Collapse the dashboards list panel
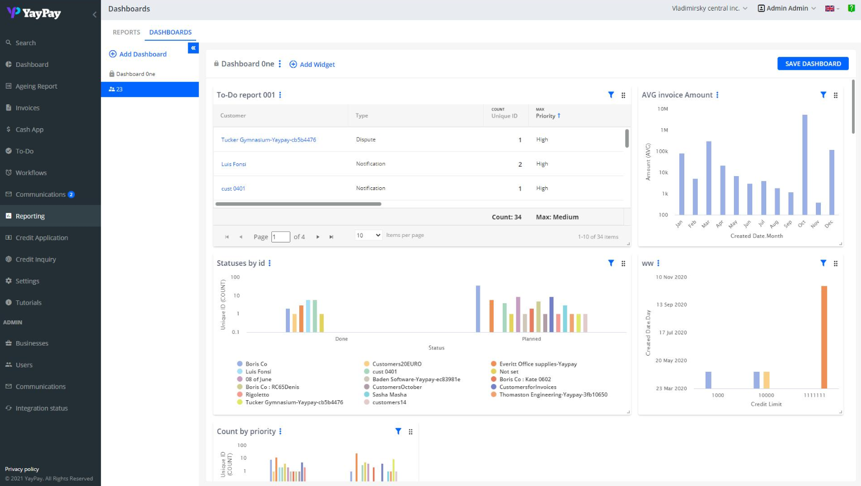 pyautogui.click(x=193, y=48)
